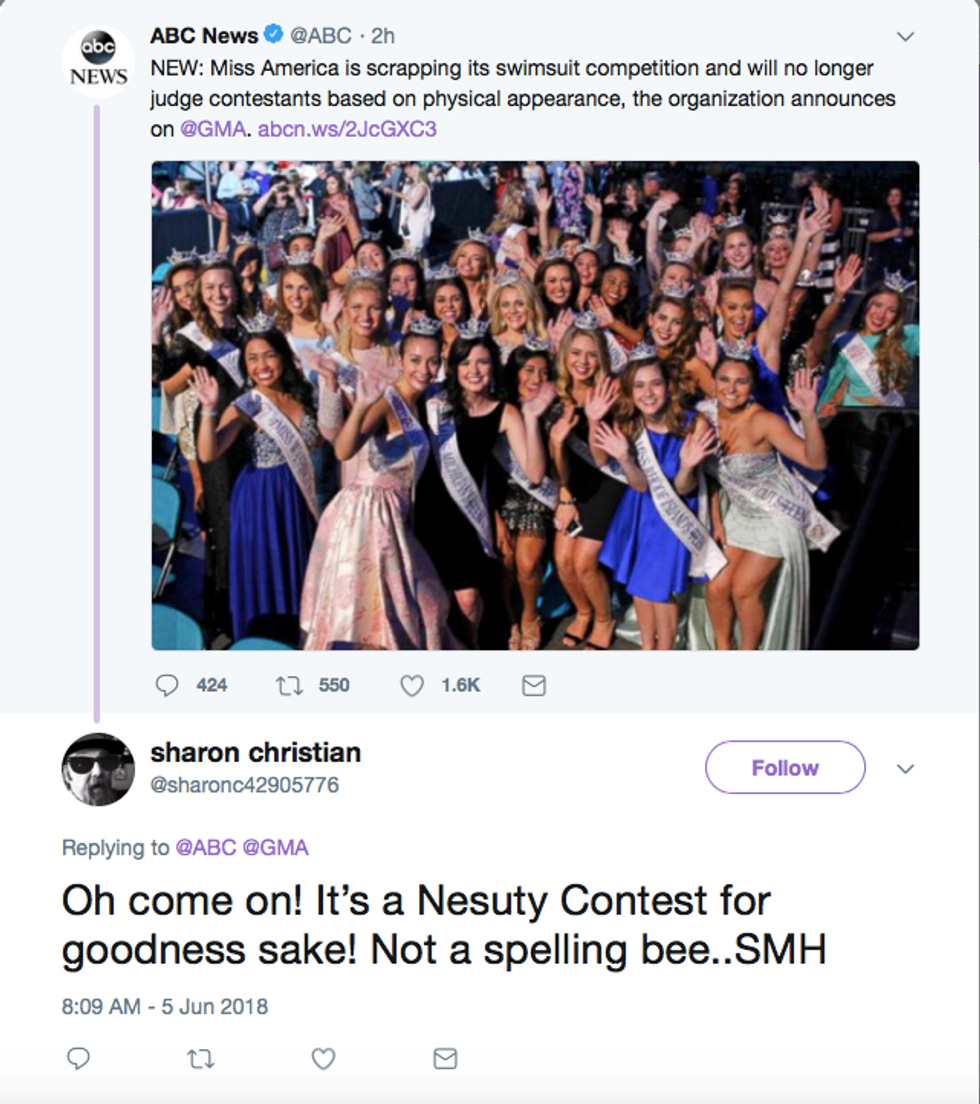Expand options chevron beside the Follow button

905,769
